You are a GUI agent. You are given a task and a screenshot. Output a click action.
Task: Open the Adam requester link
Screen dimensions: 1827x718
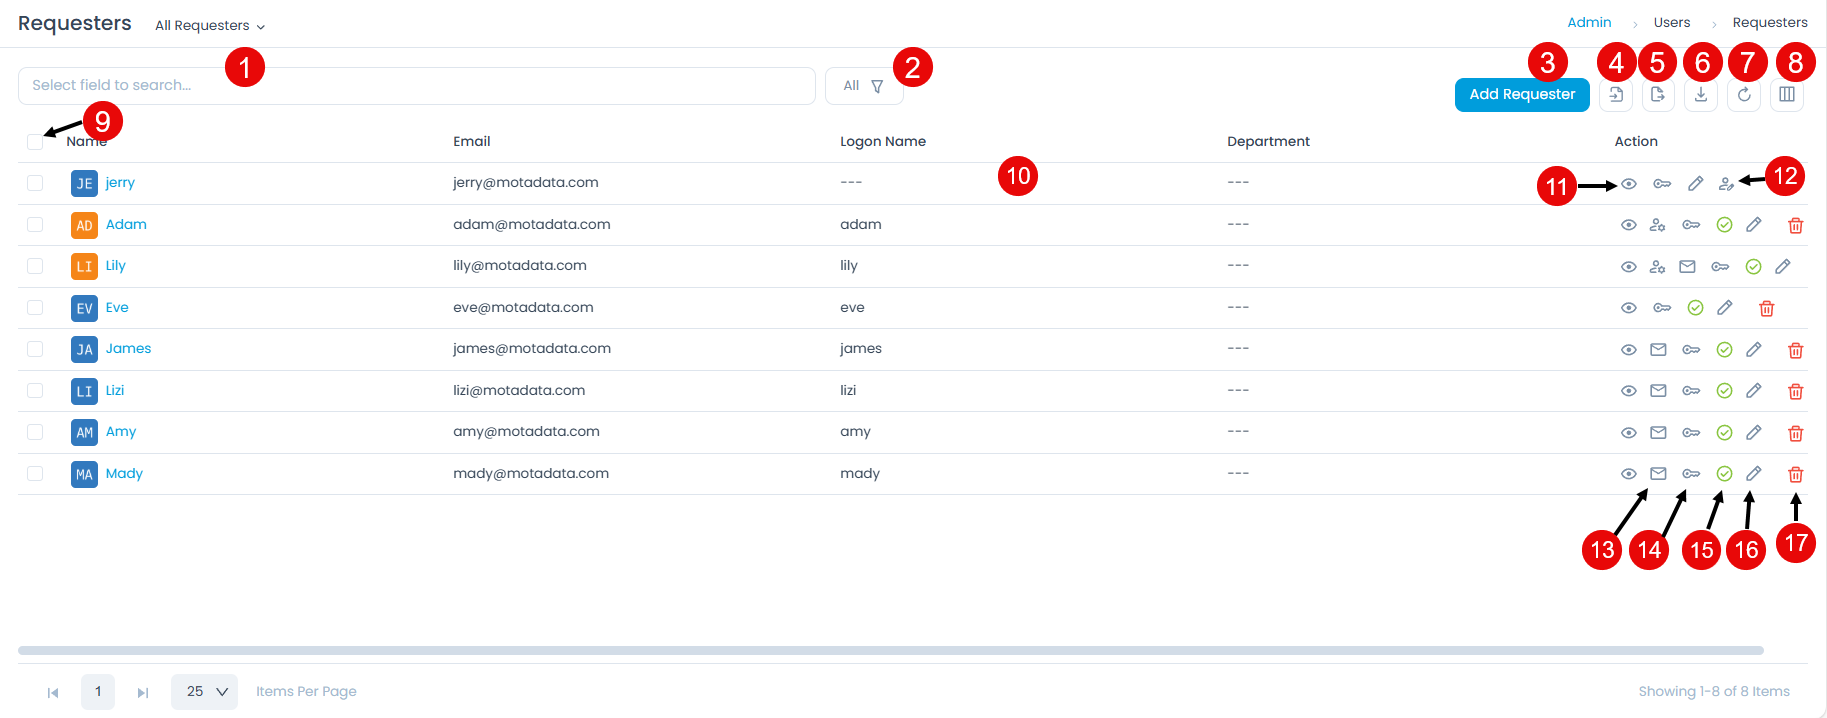click(x=126, y=225)
